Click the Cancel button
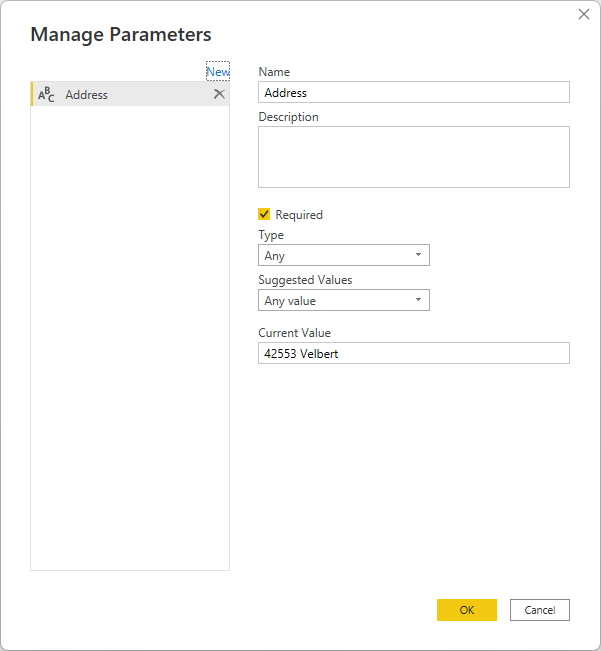This screenshot has height=651, width=601. [540, 610]
